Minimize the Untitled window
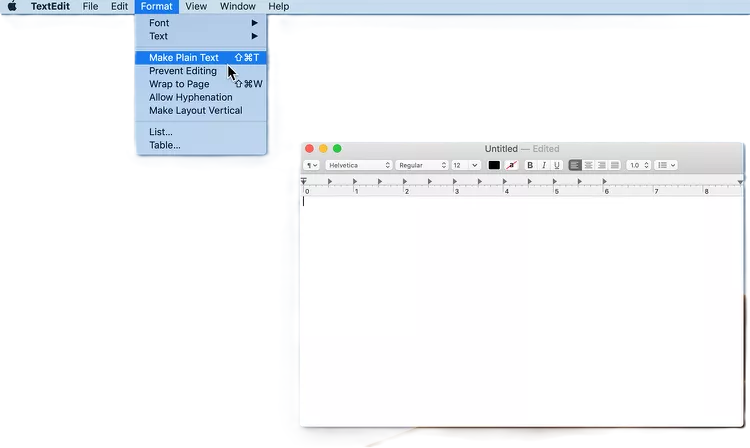Screen dimensions: 750x448 pos(323,149)
